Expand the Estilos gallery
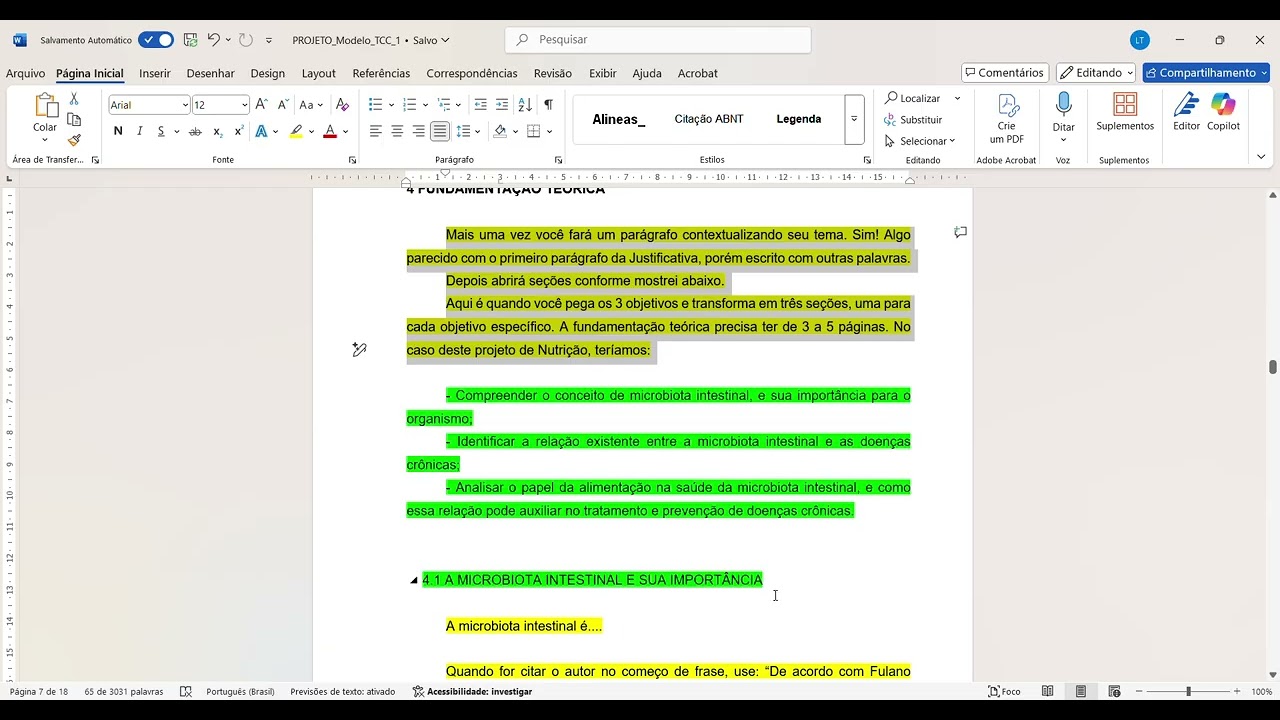This screenshot has width=1280, height=720. click(854, 119)
